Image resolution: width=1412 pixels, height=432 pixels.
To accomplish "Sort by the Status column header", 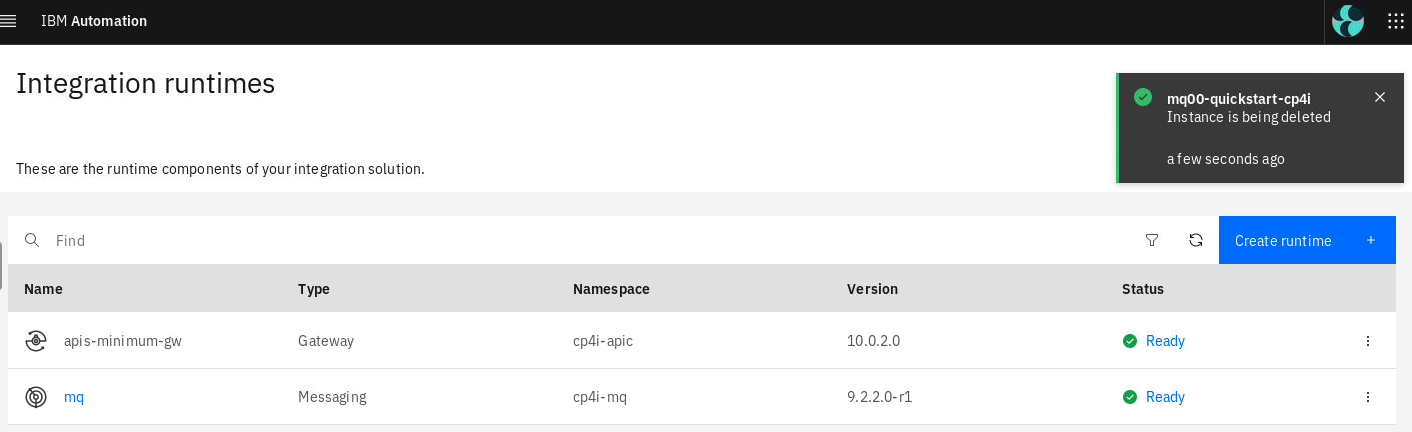I will (1143, 289).
